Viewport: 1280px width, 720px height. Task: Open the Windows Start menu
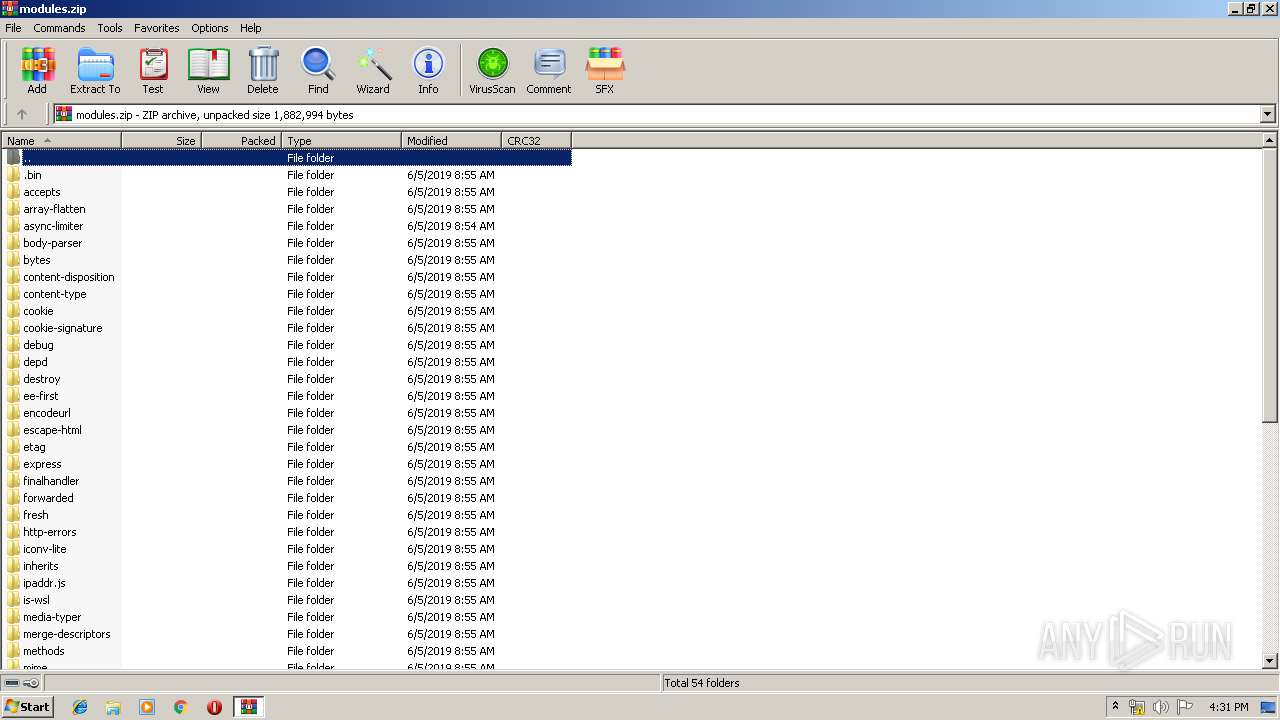27,706
